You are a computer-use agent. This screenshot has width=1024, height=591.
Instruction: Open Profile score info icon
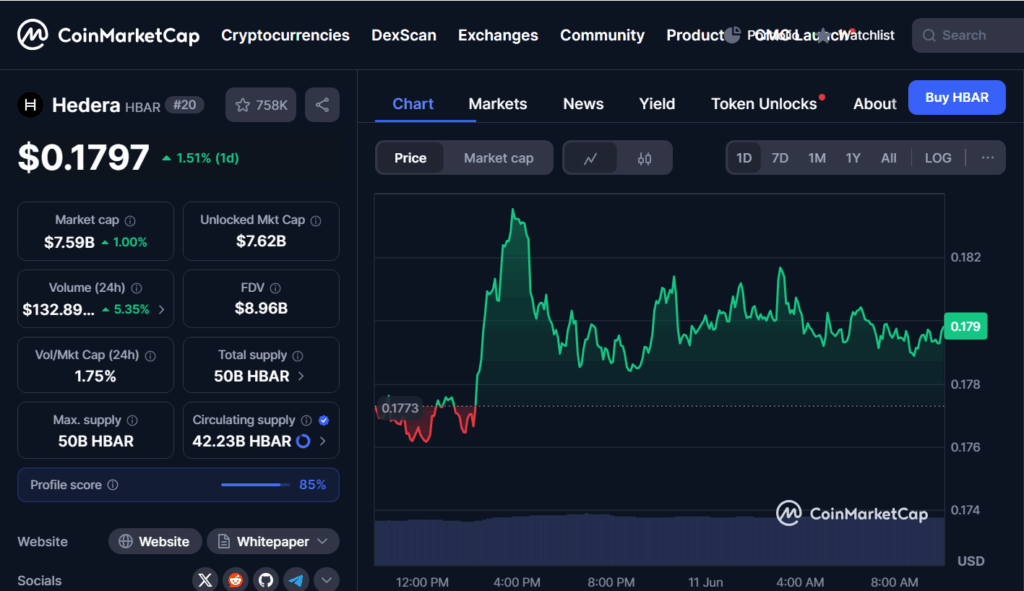[x=113, y=485]
